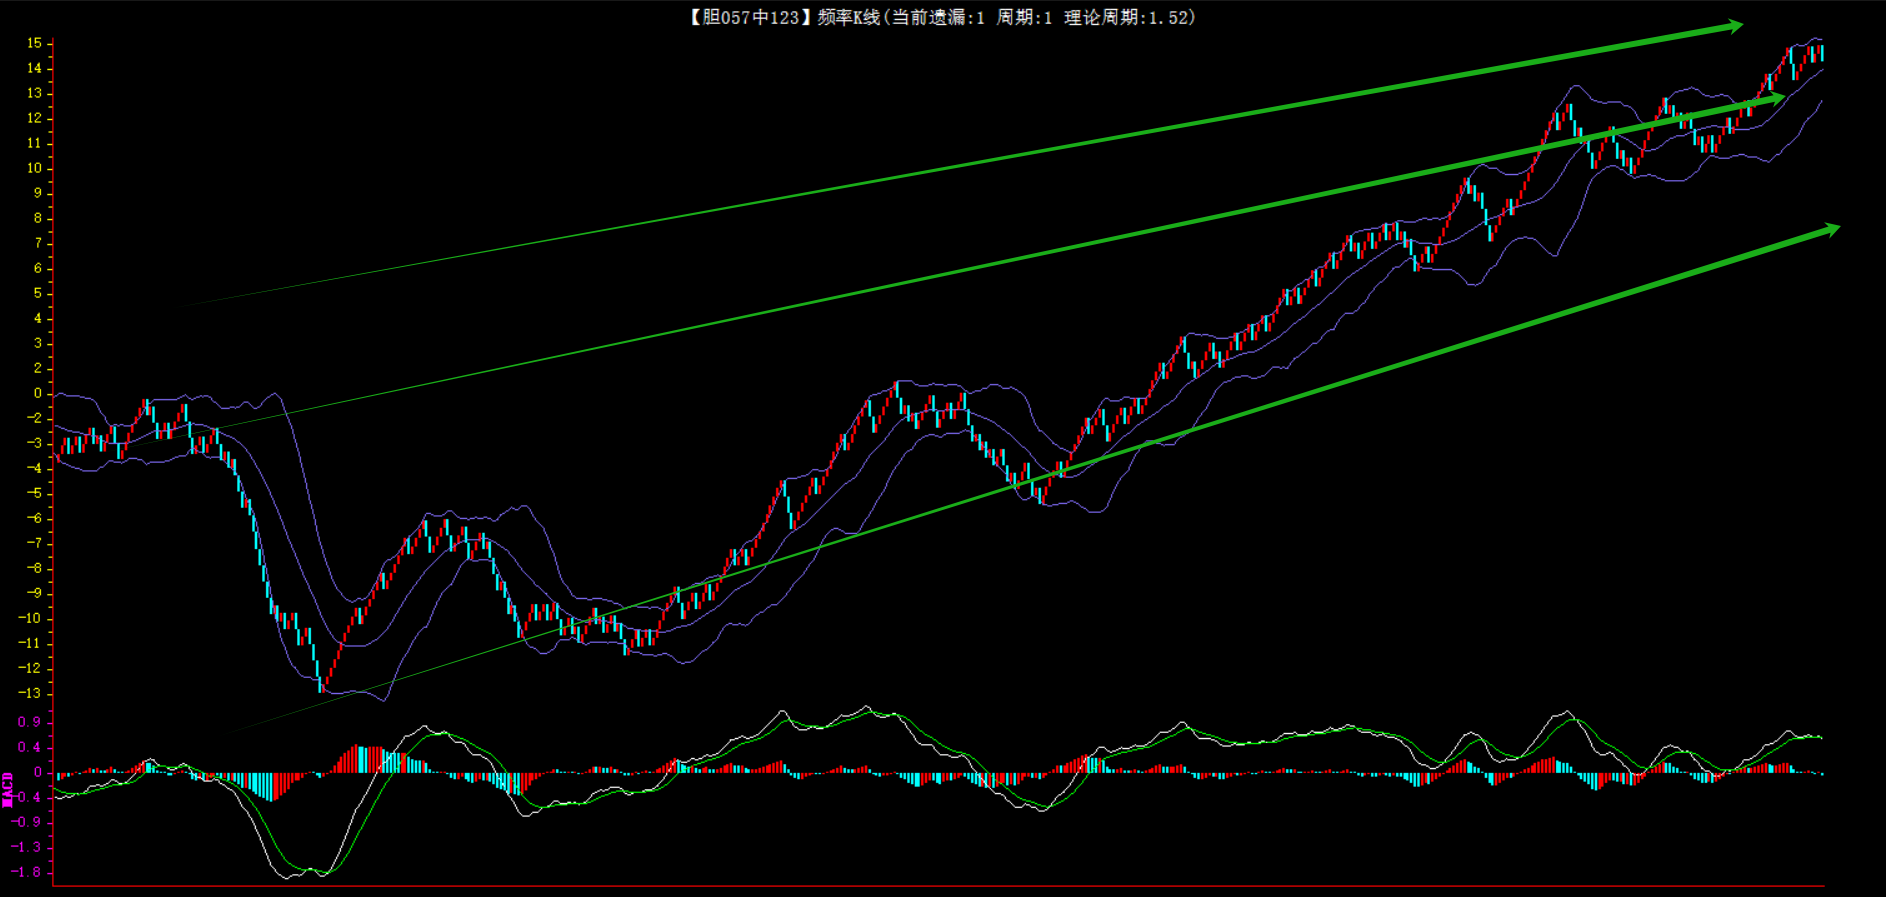Click the -13 label on price axis
The width and height of the screenshot is (1886, 897).
30,693
